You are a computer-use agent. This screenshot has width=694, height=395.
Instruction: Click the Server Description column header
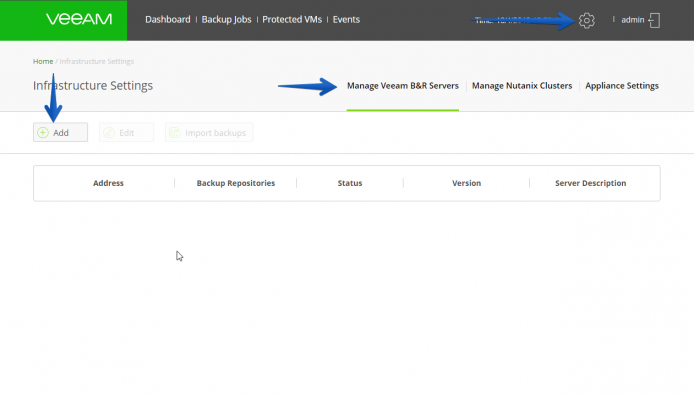pyautogui.click(x=590, y=183)
